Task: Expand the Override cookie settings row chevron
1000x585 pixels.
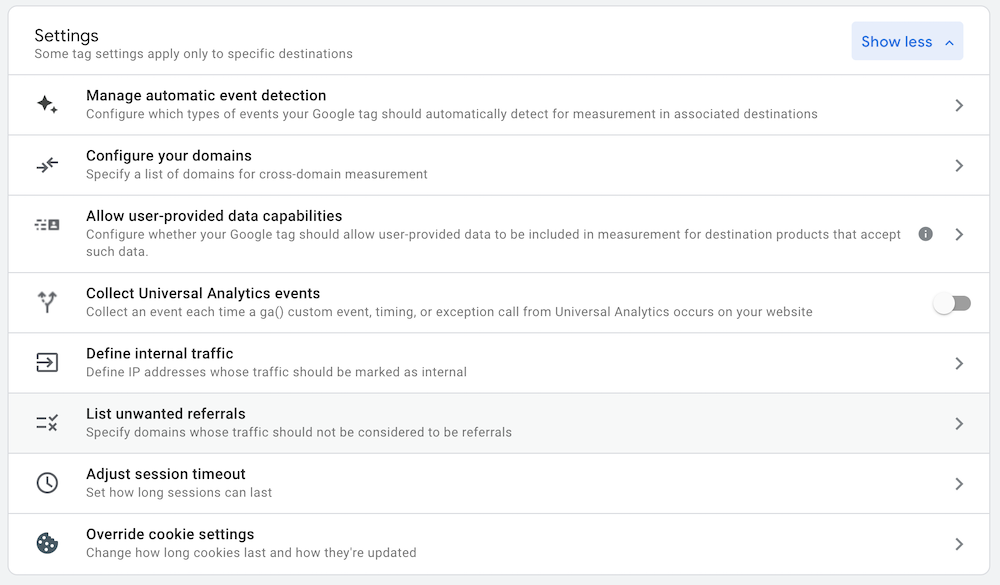Action: tap(959, 542)
